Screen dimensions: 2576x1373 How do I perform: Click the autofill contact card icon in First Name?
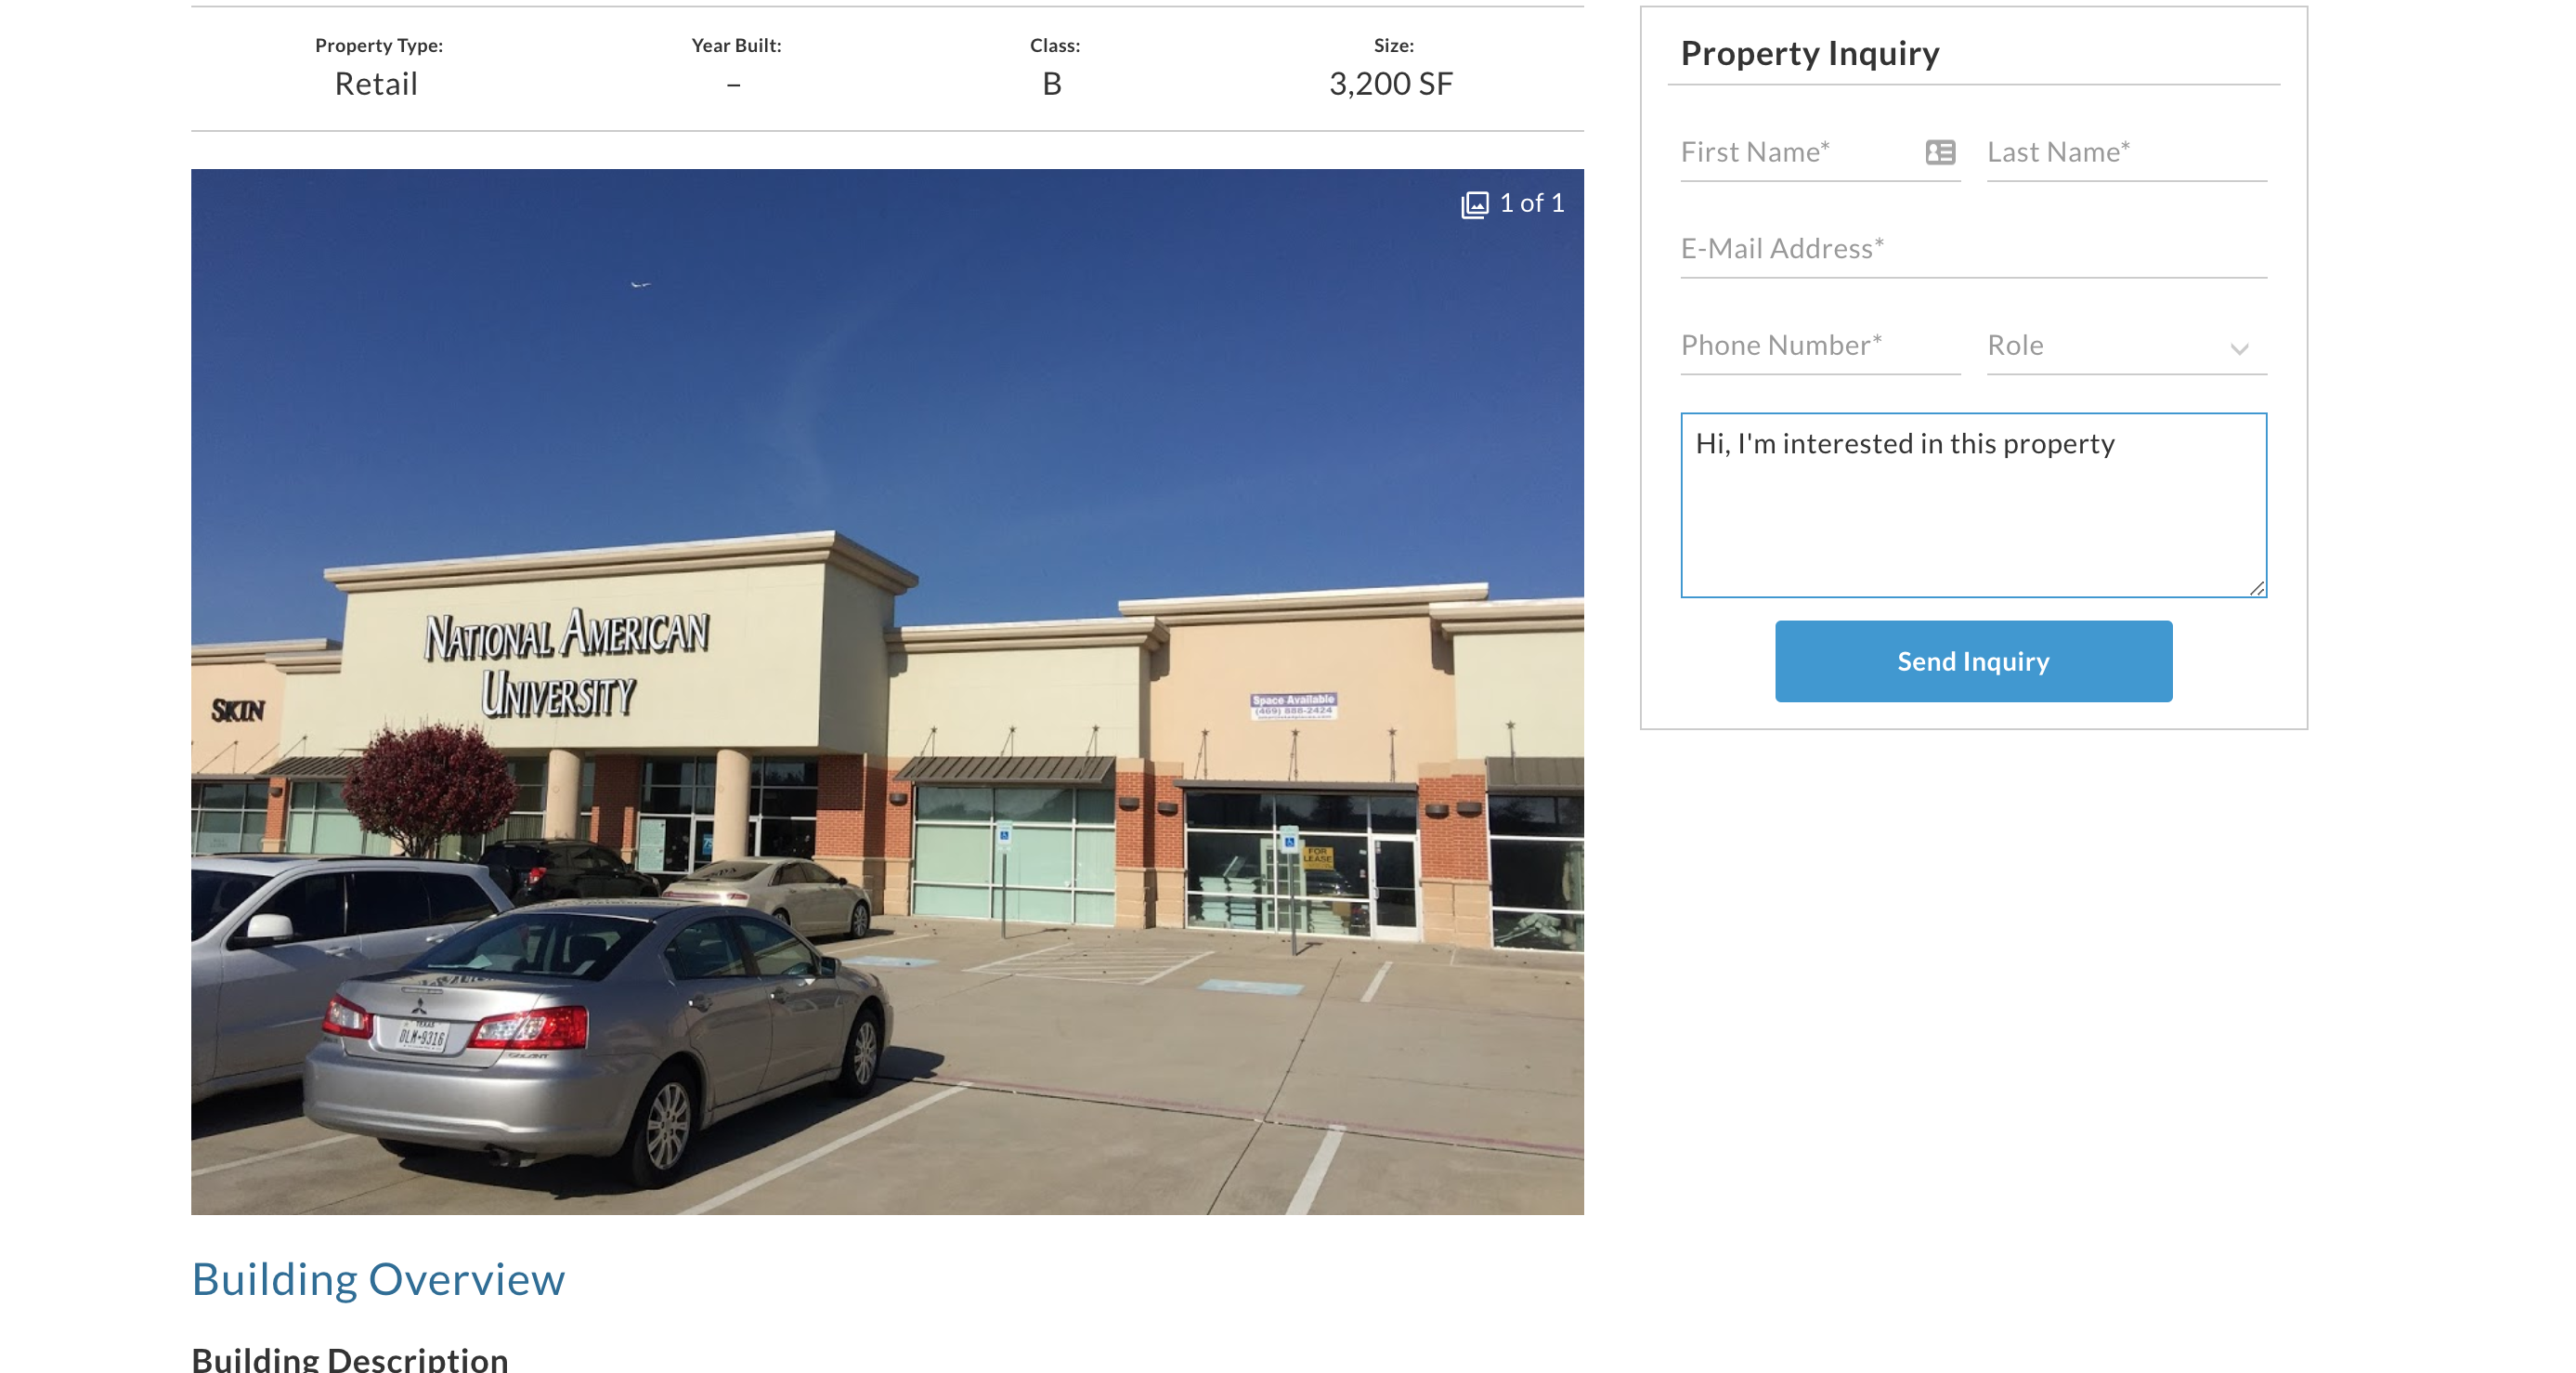(x=1940, y=152)
